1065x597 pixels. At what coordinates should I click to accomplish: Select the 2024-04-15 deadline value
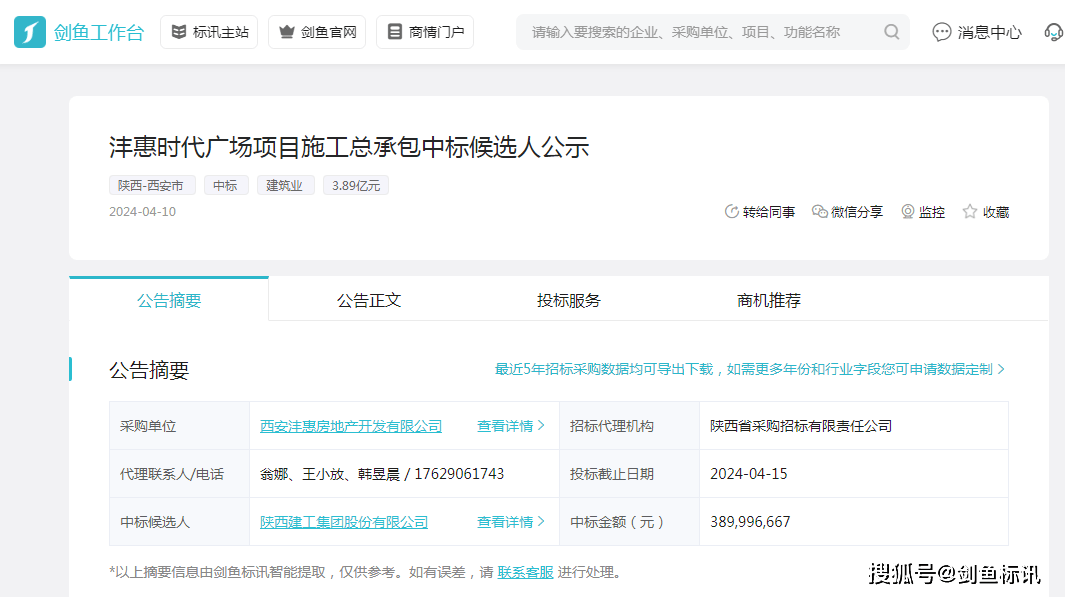point(748,474)
